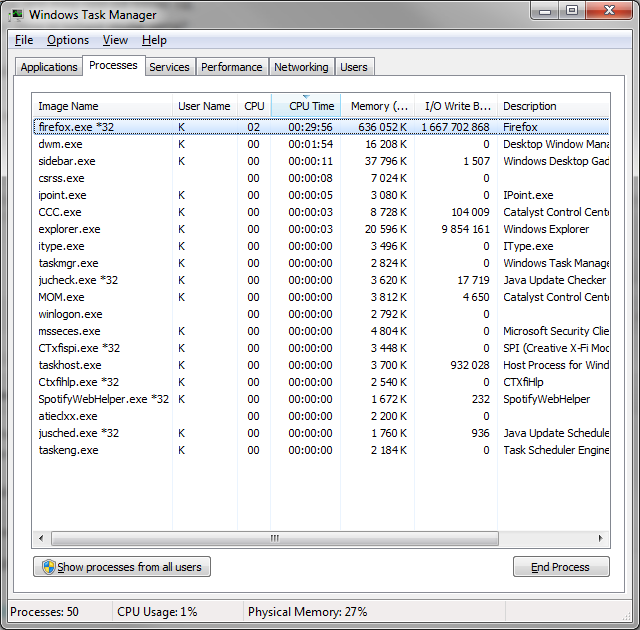The image size is (640, 630).
Task: Sort by User Name column header
Action: pos(204,106)
